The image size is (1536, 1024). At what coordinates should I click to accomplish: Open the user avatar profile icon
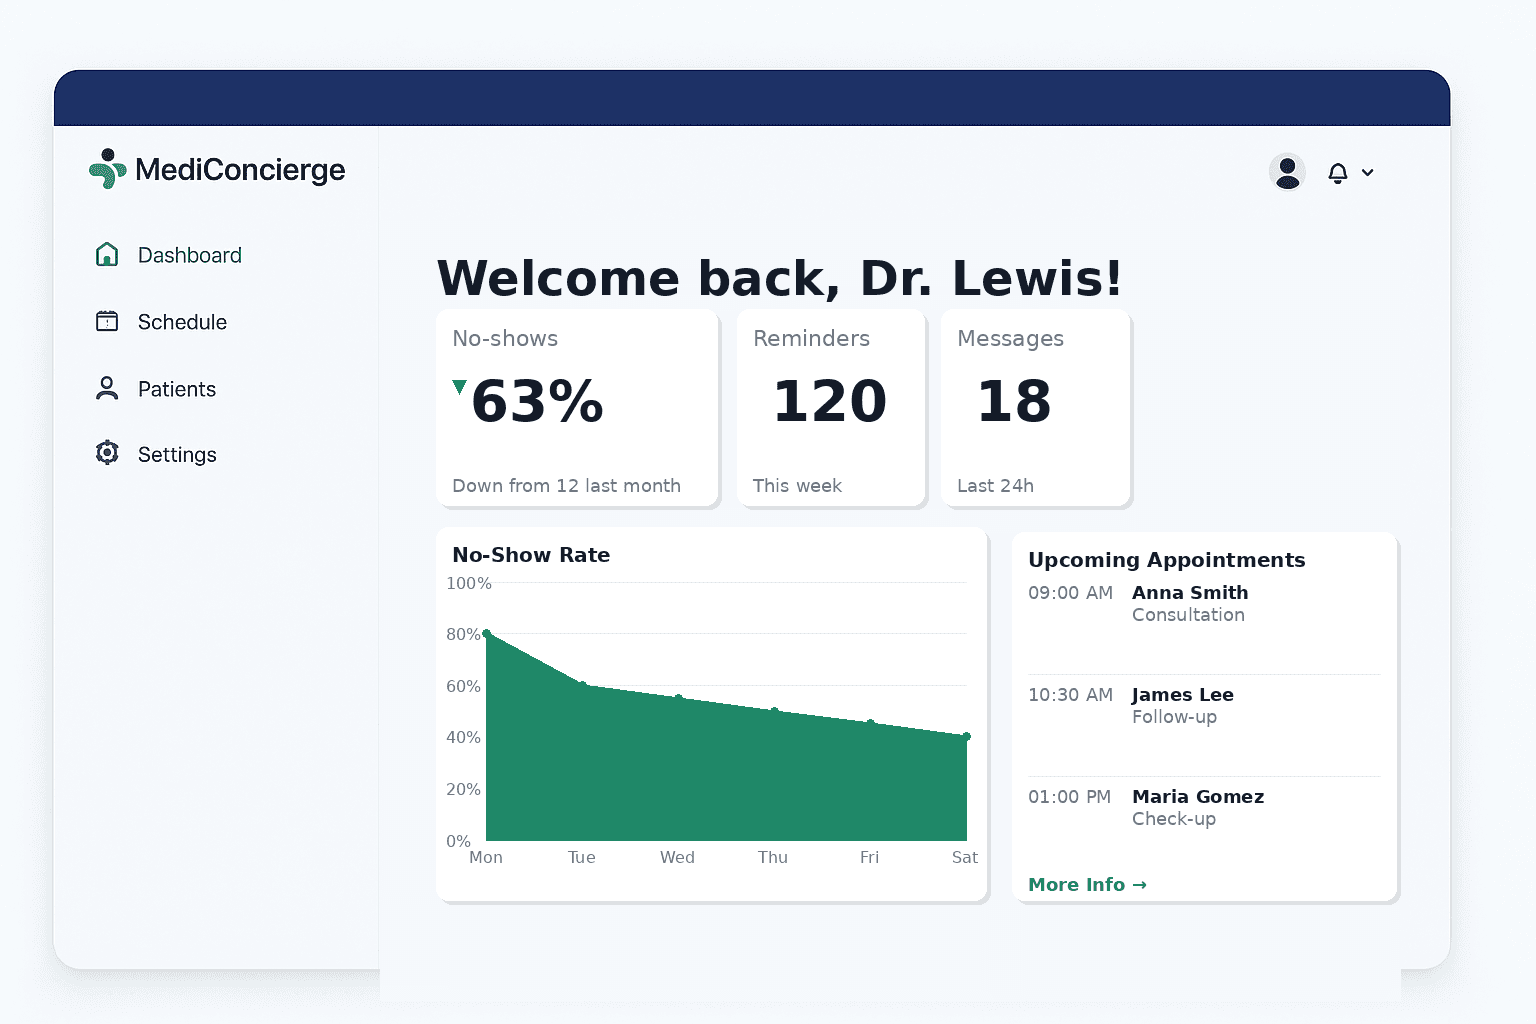pyautogui.click(x=1287, y=172)
